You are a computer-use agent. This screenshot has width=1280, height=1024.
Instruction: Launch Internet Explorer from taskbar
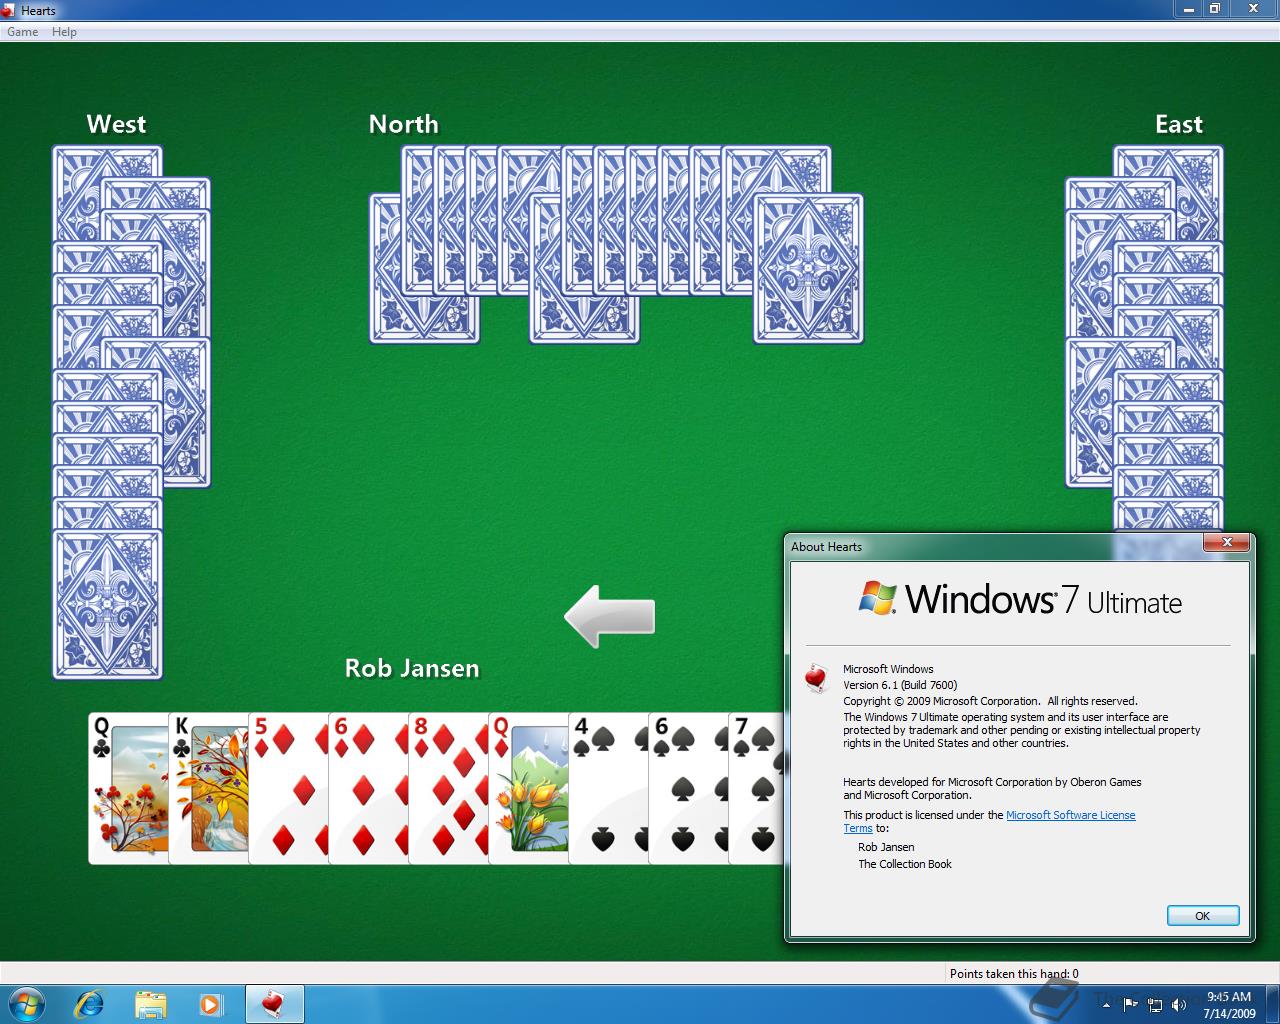(90, 1004)
